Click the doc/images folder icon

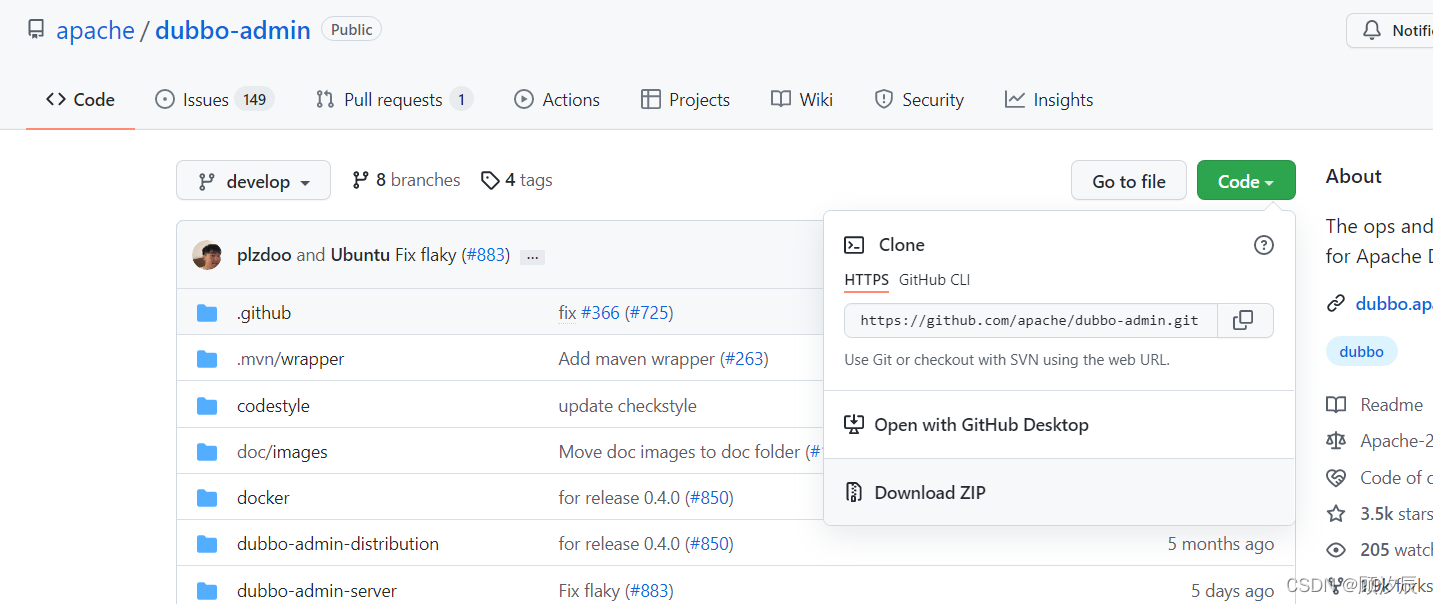coord(207,452)
